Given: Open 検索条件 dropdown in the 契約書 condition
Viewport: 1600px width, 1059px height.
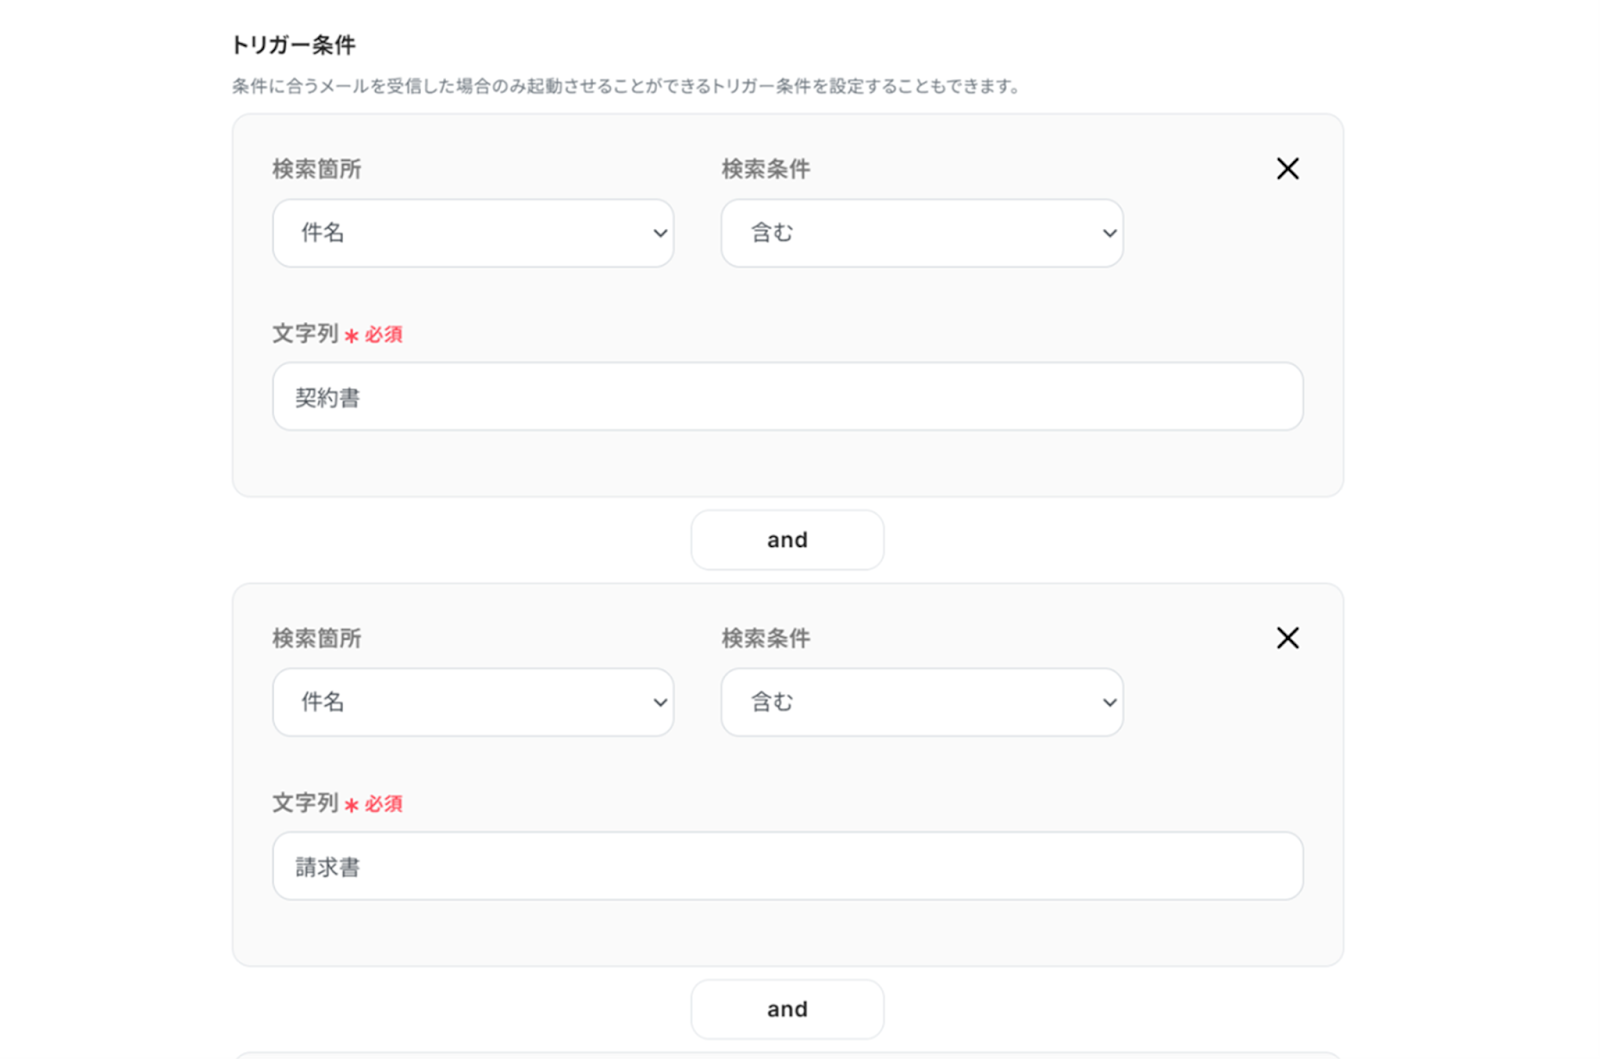Looking at the screenshot, I should coord(922,233).
